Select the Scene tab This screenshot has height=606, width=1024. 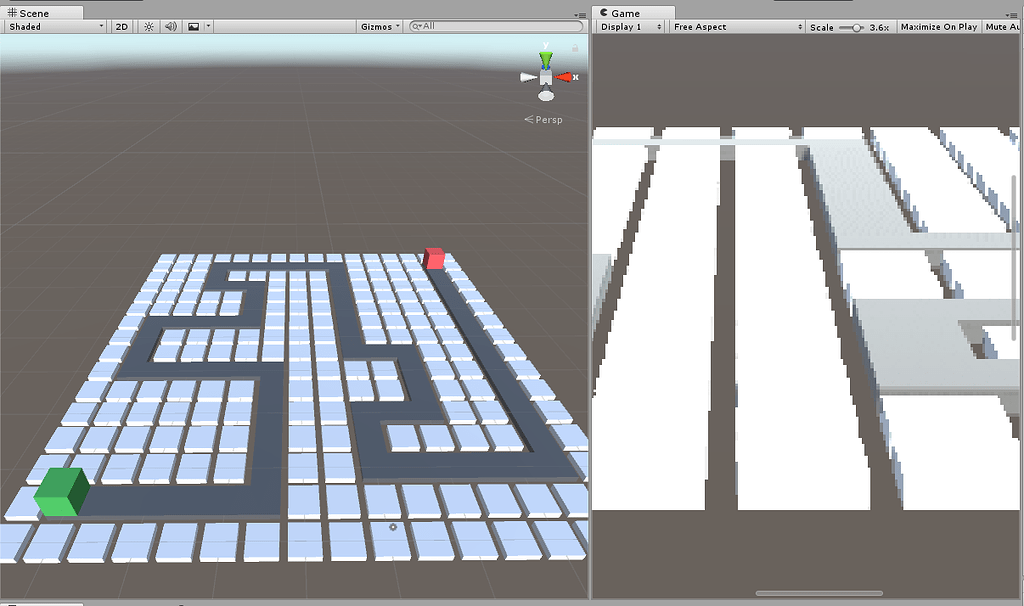pos(35,13)
